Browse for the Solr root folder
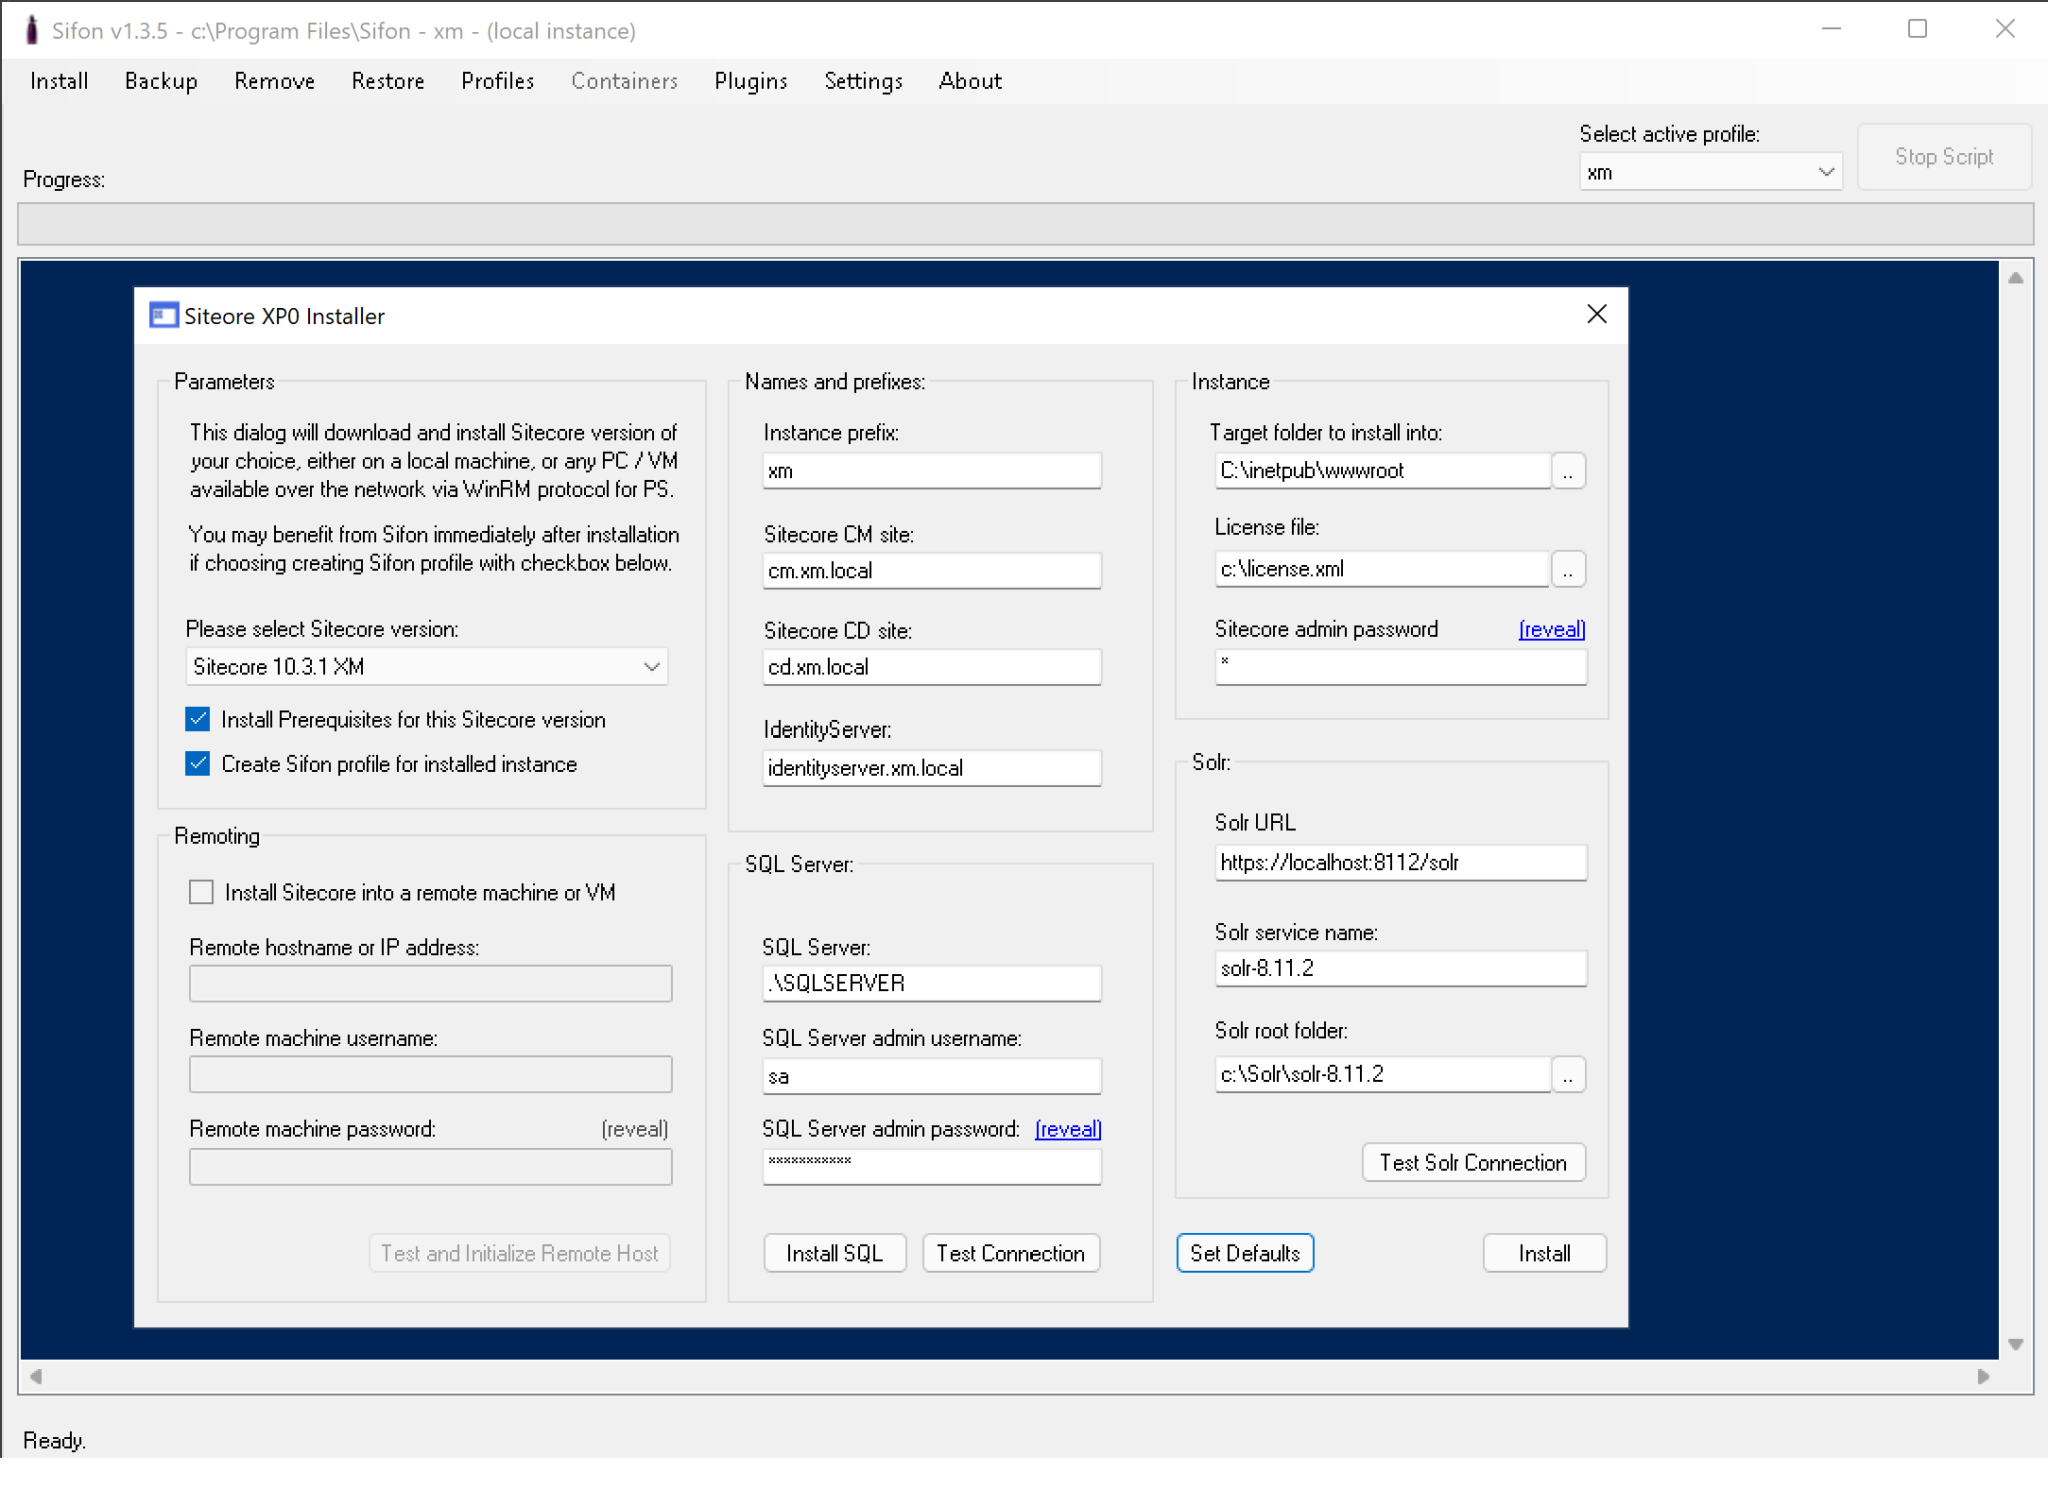The height and width of the screenshot is (1507, 2048). (1568, 1073)
